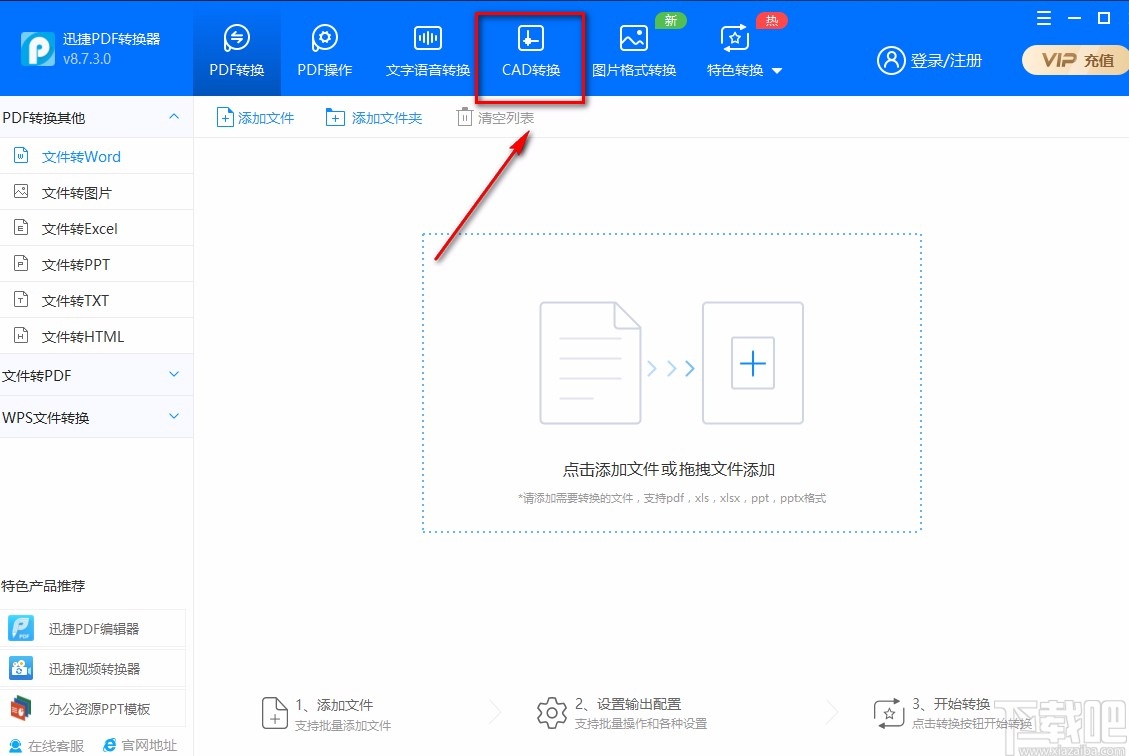Switch to the CAD转换 tab
The image size is (1129, 756).
530,50
